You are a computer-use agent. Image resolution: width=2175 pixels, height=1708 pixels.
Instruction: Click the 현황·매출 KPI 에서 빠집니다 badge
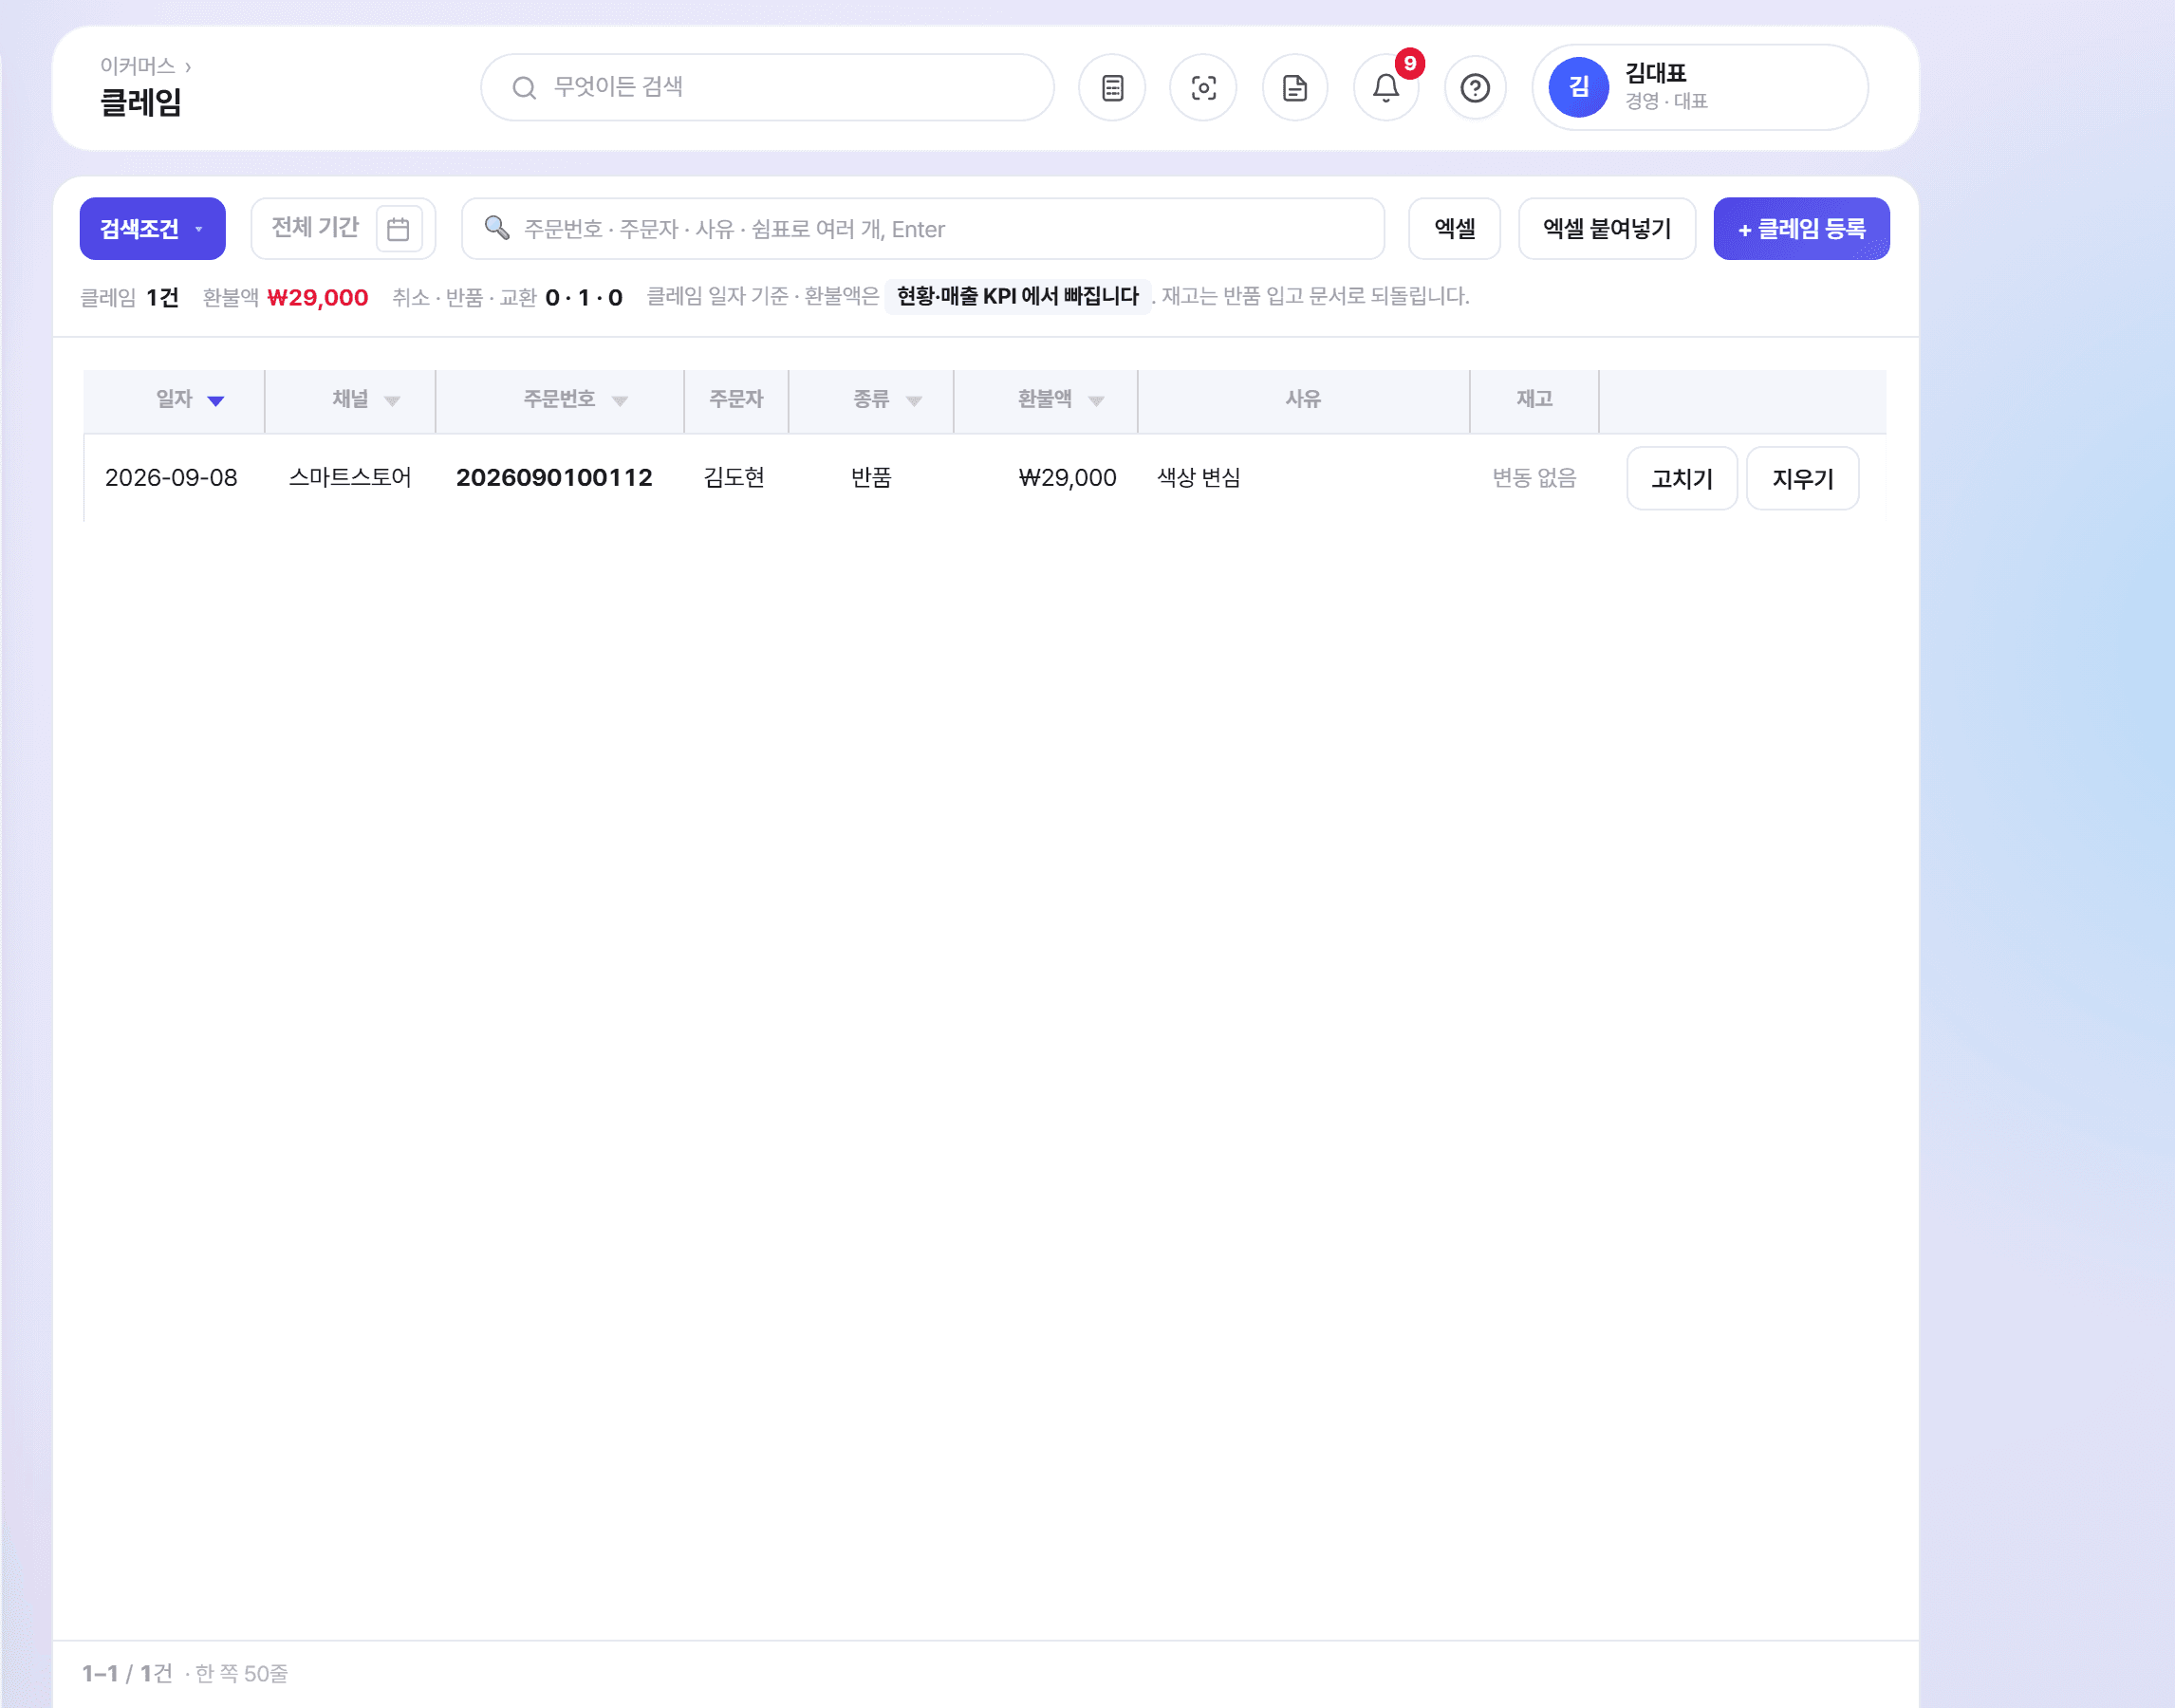(1018, 296)
